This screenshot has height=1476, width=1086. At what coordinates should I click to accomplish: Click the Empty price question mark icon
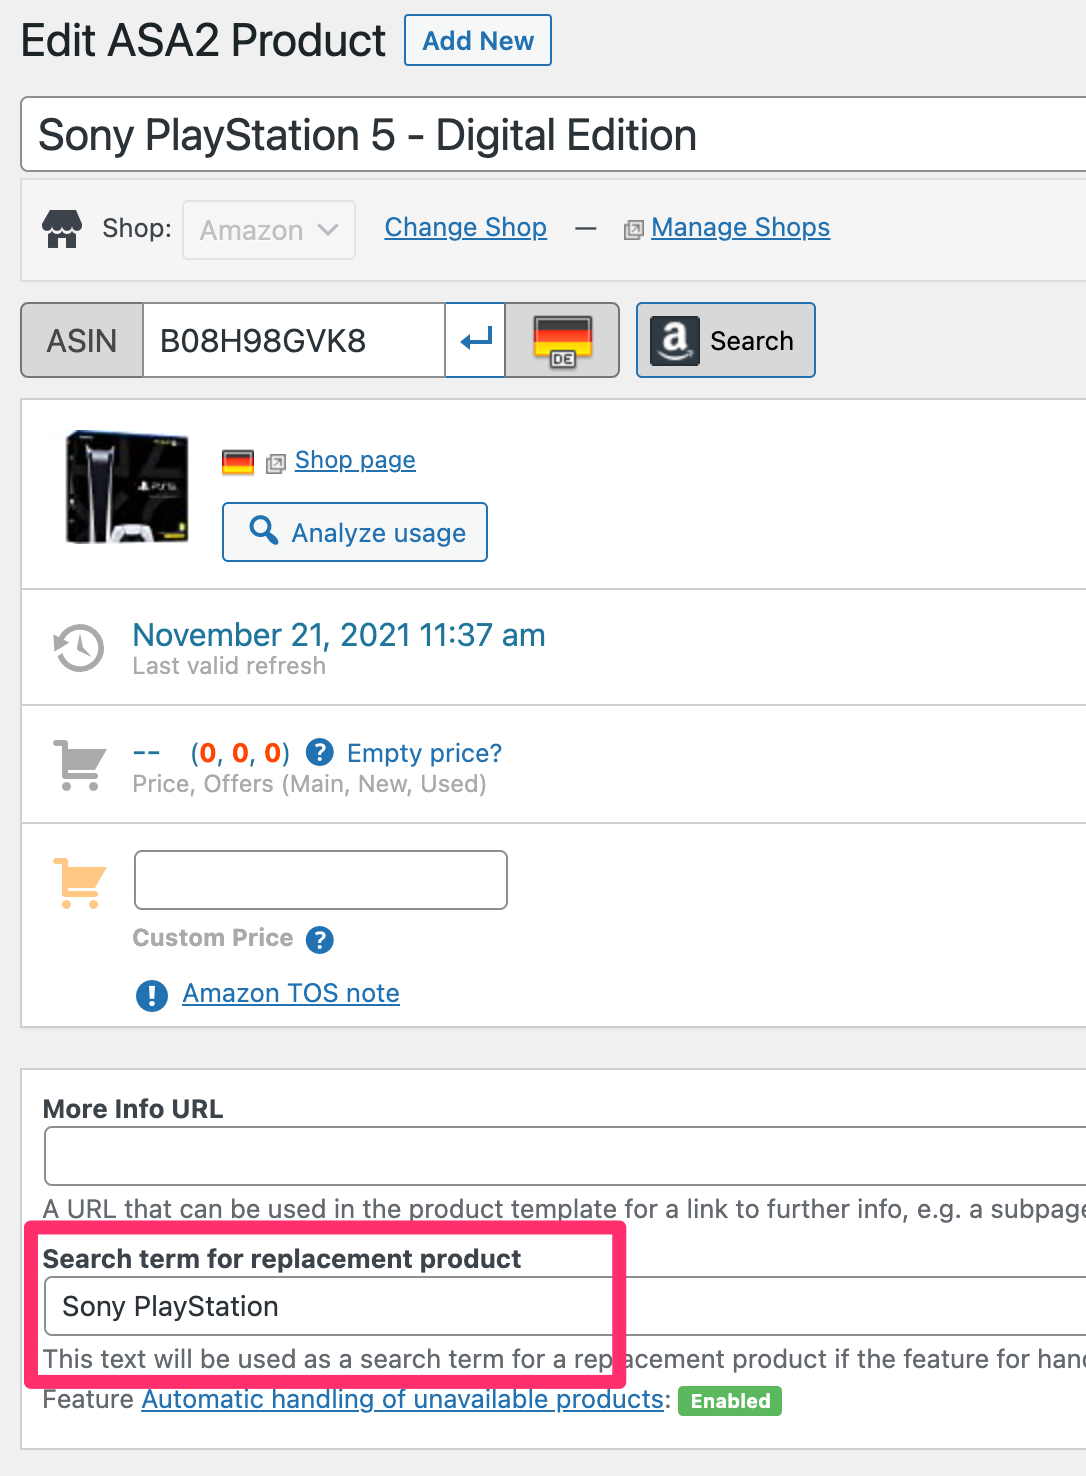pyautogui.click(x=318, y=753)
